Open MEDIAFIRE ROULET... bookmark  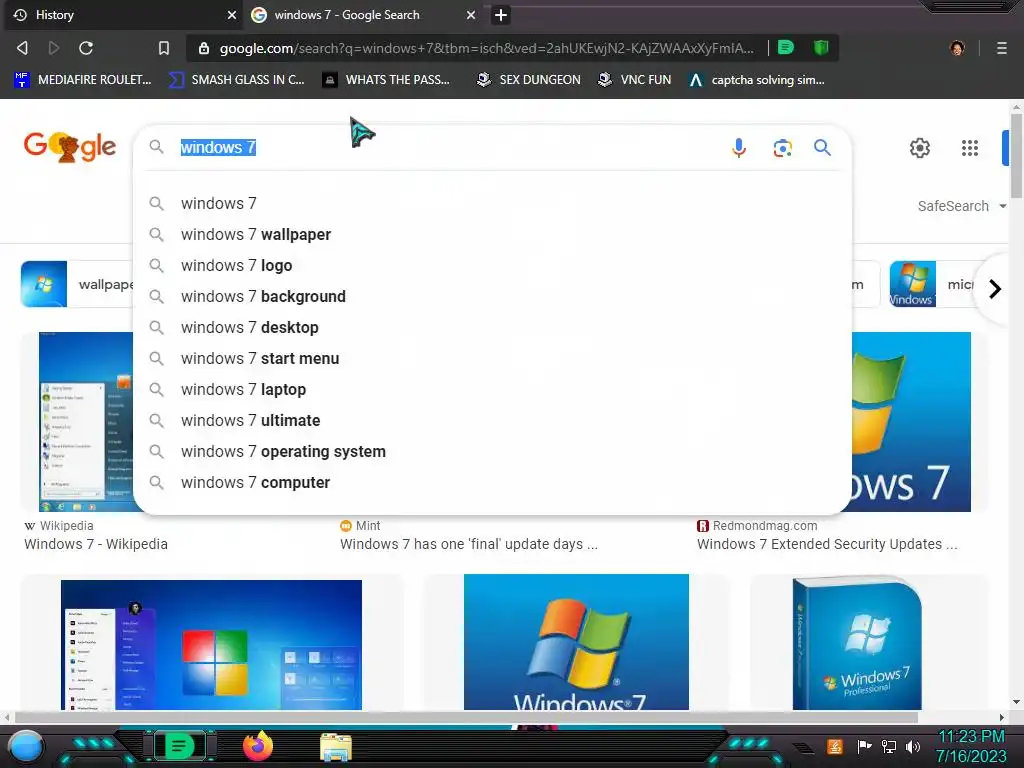83,80
